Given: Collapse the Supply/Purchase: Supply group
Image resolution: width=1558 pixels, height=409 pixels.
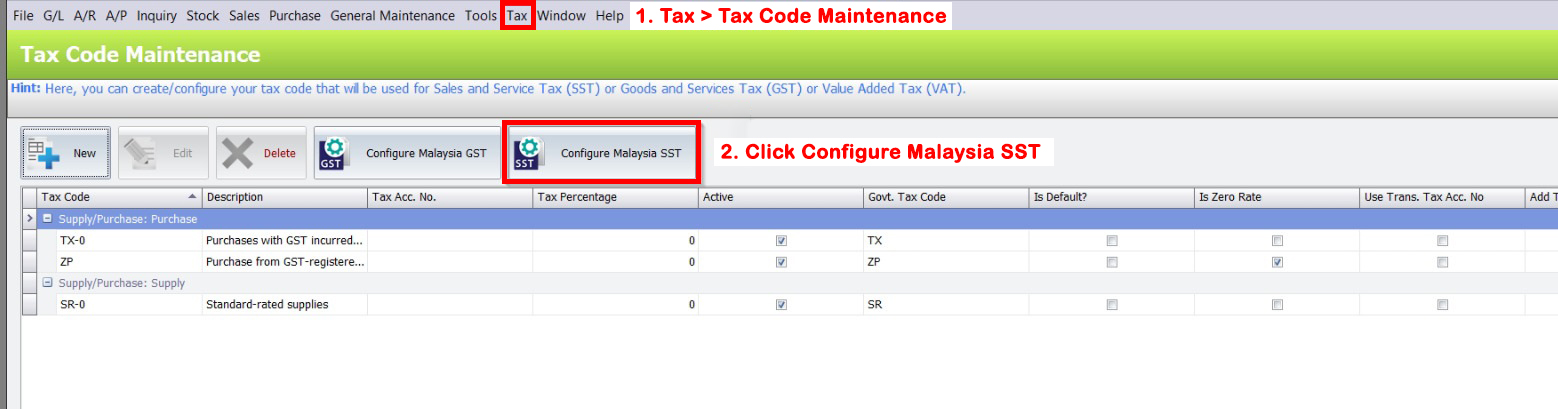Looking at the screenshot, I should coord(46,283).
